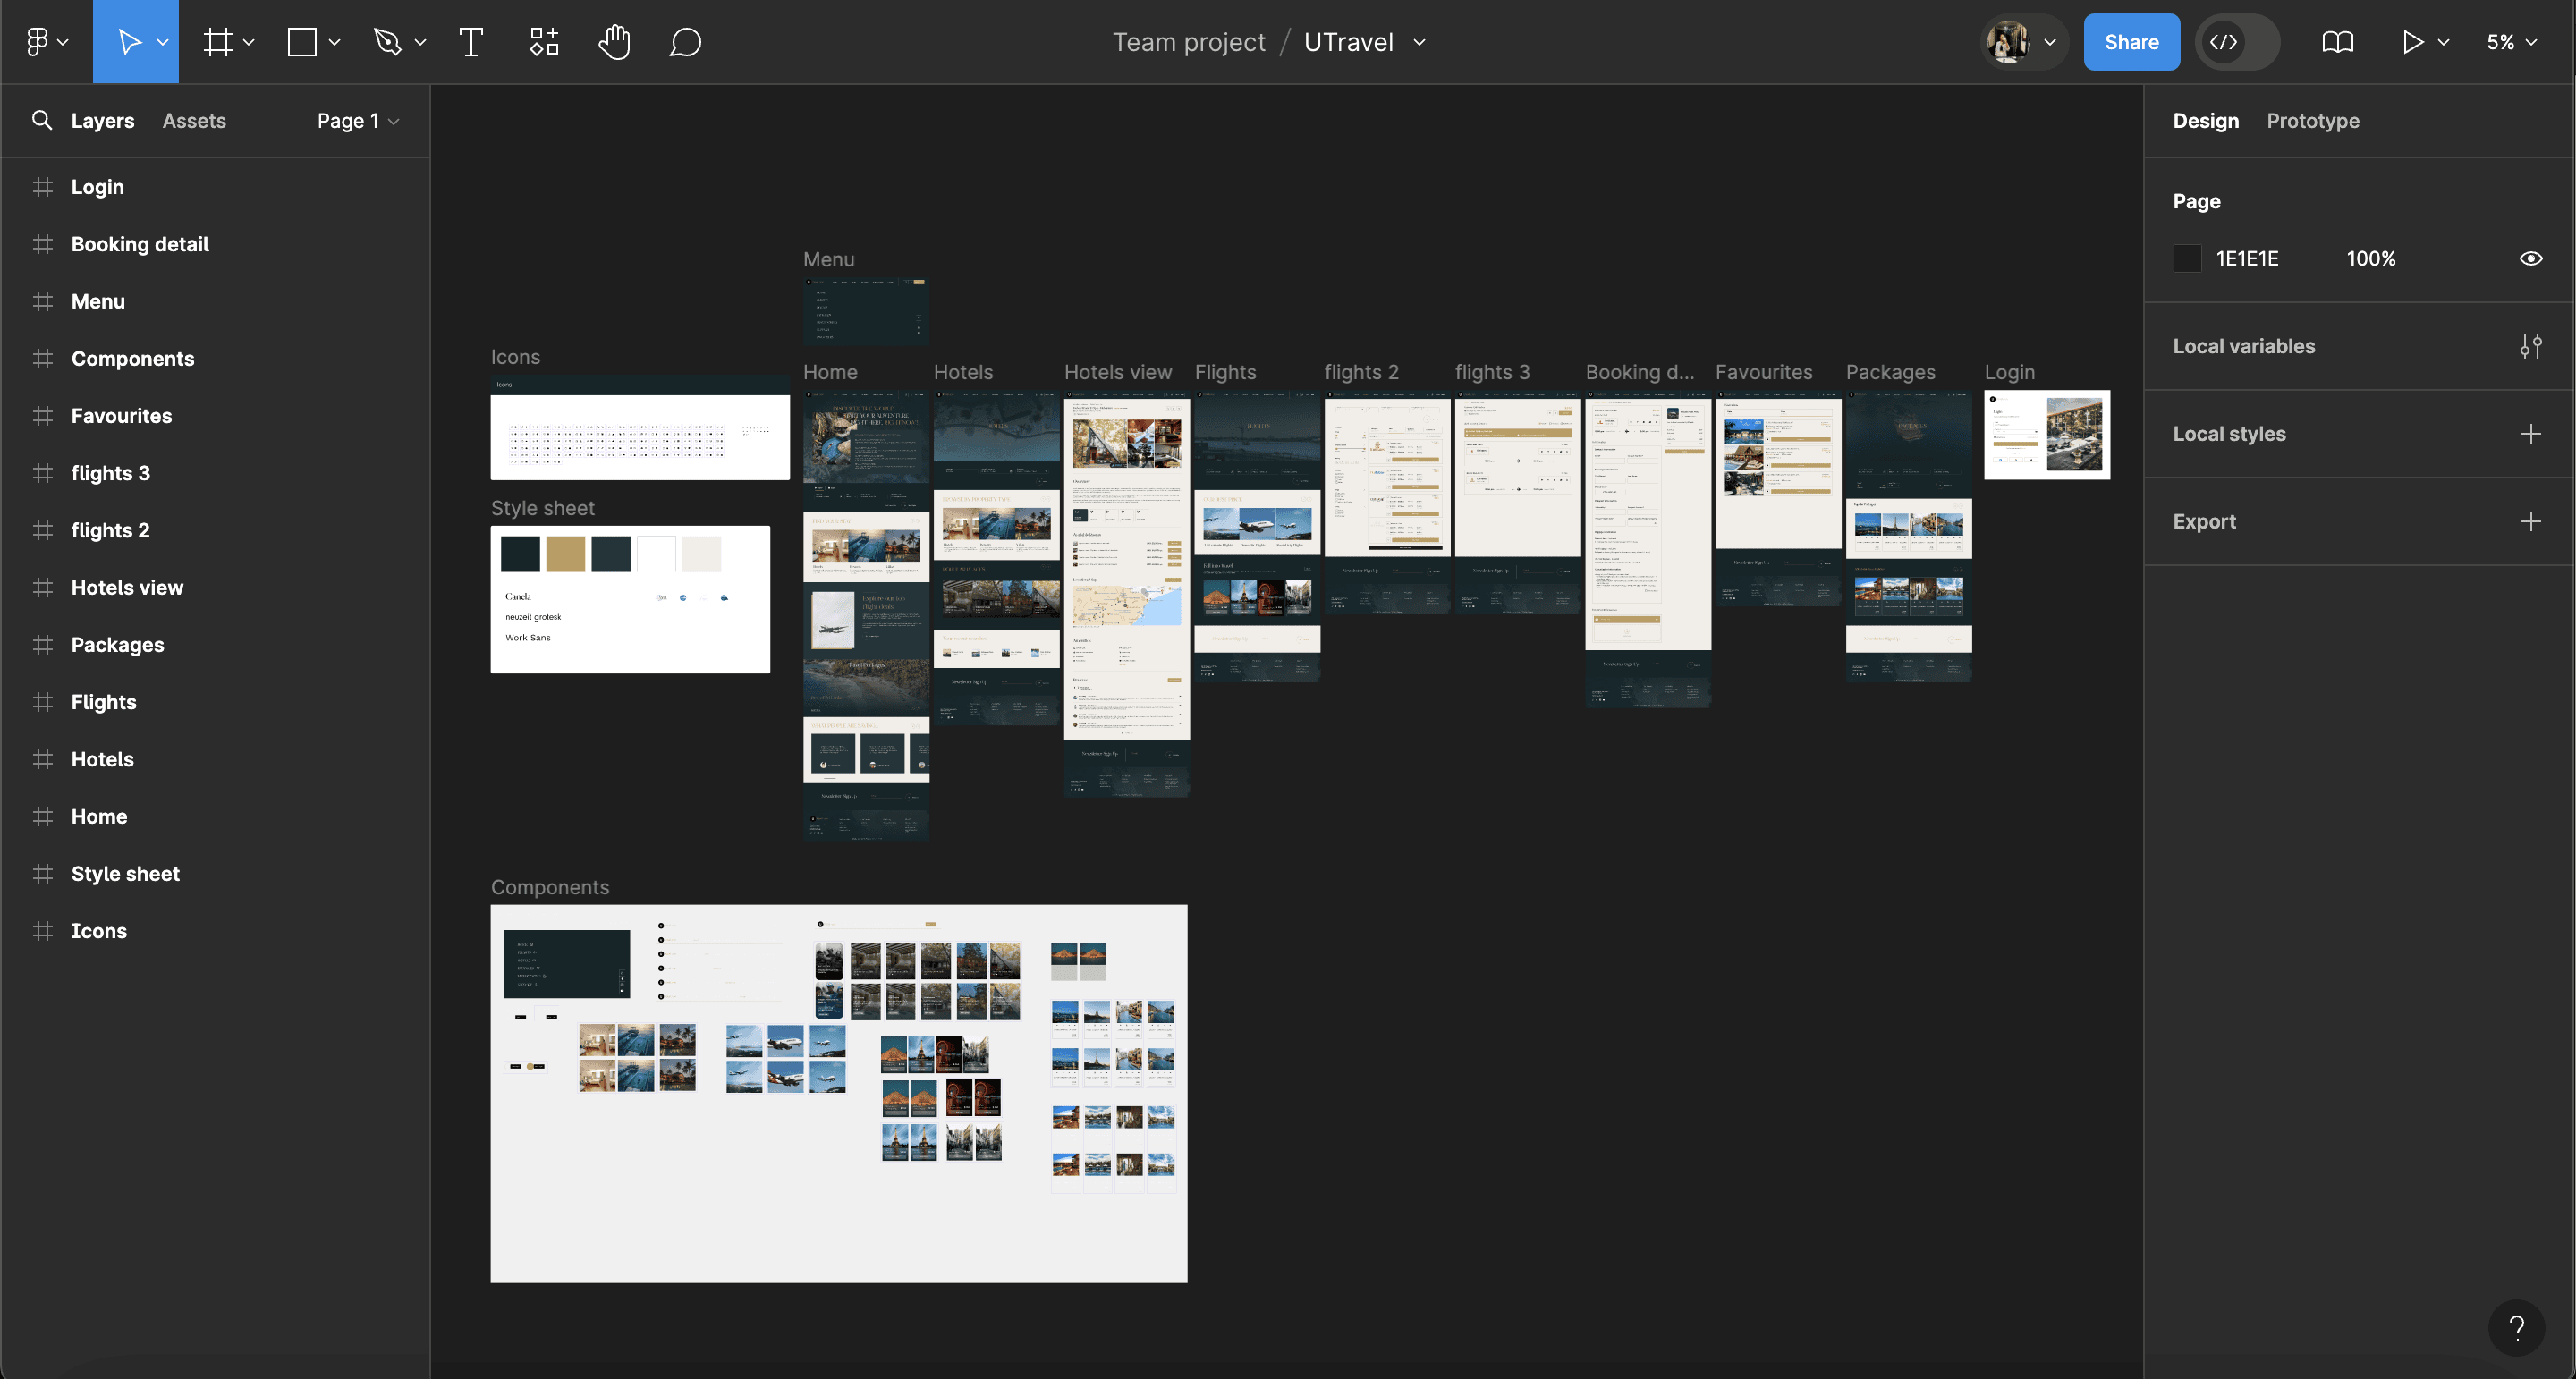This screenshot has height=1379, width=2576.
Task: Toggle Dev Mode switch
Action: [2237, 42]
